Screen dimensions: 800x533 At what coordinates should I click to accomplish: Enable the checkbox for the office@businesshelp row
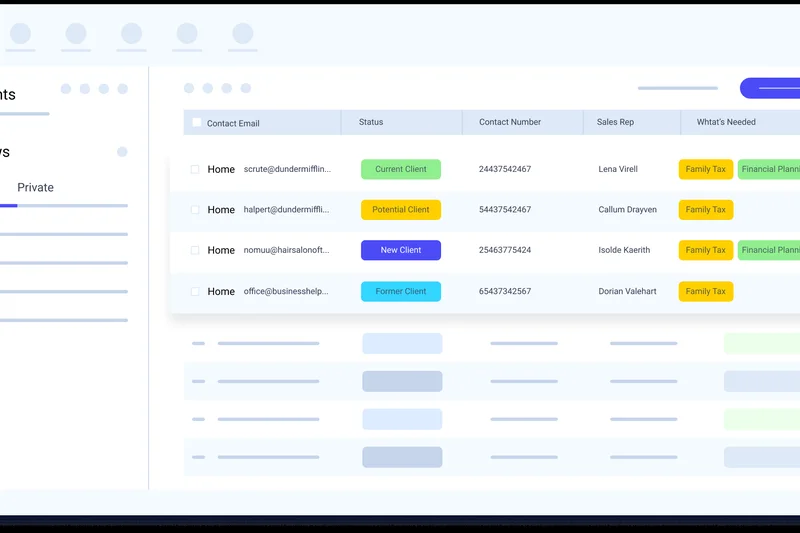tap(195, 292)
